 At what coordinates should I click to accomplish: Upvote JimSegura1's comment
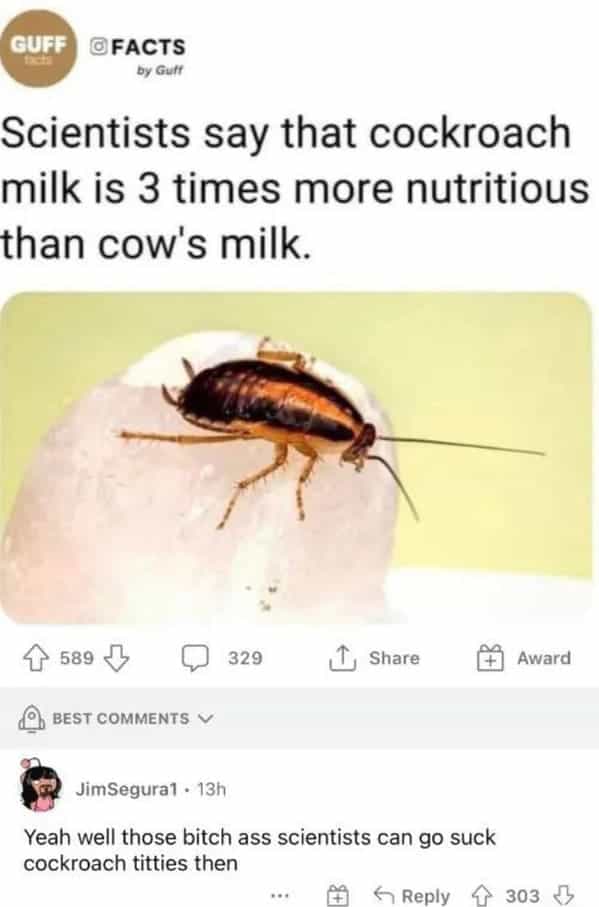pos(483,895)
